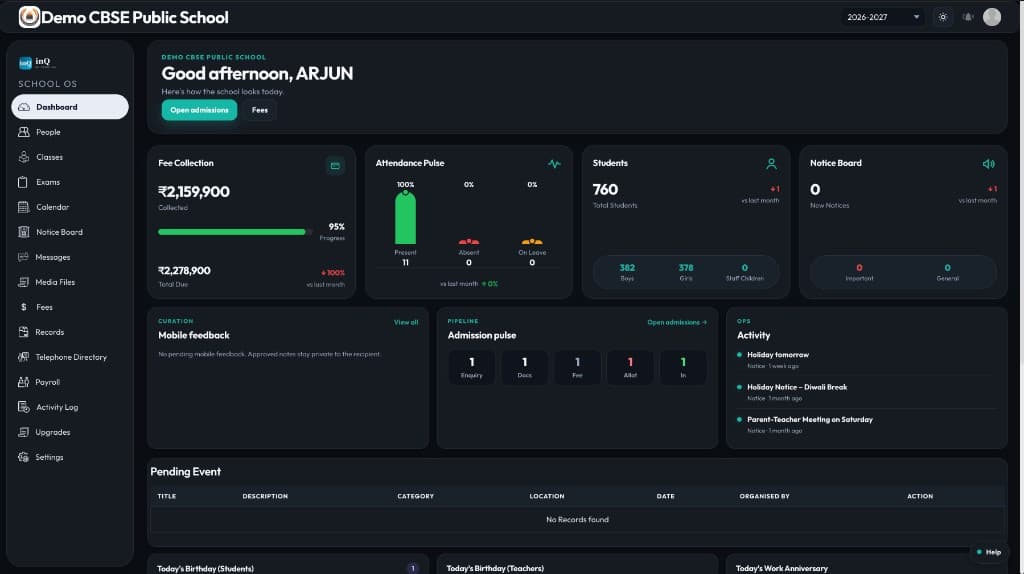
Task: Click the DATE column header in Pending Event
Action: pos(665,496)
